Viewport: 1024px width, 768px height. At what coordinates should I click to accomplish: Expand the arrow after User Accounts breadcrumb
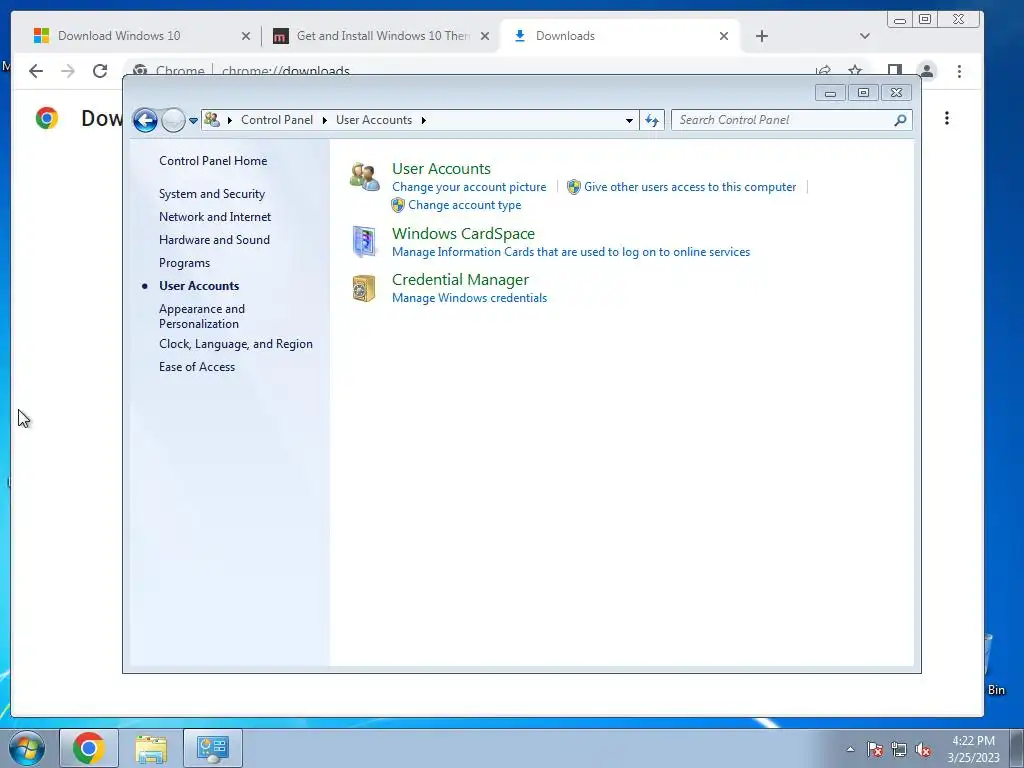coord(424,120)
